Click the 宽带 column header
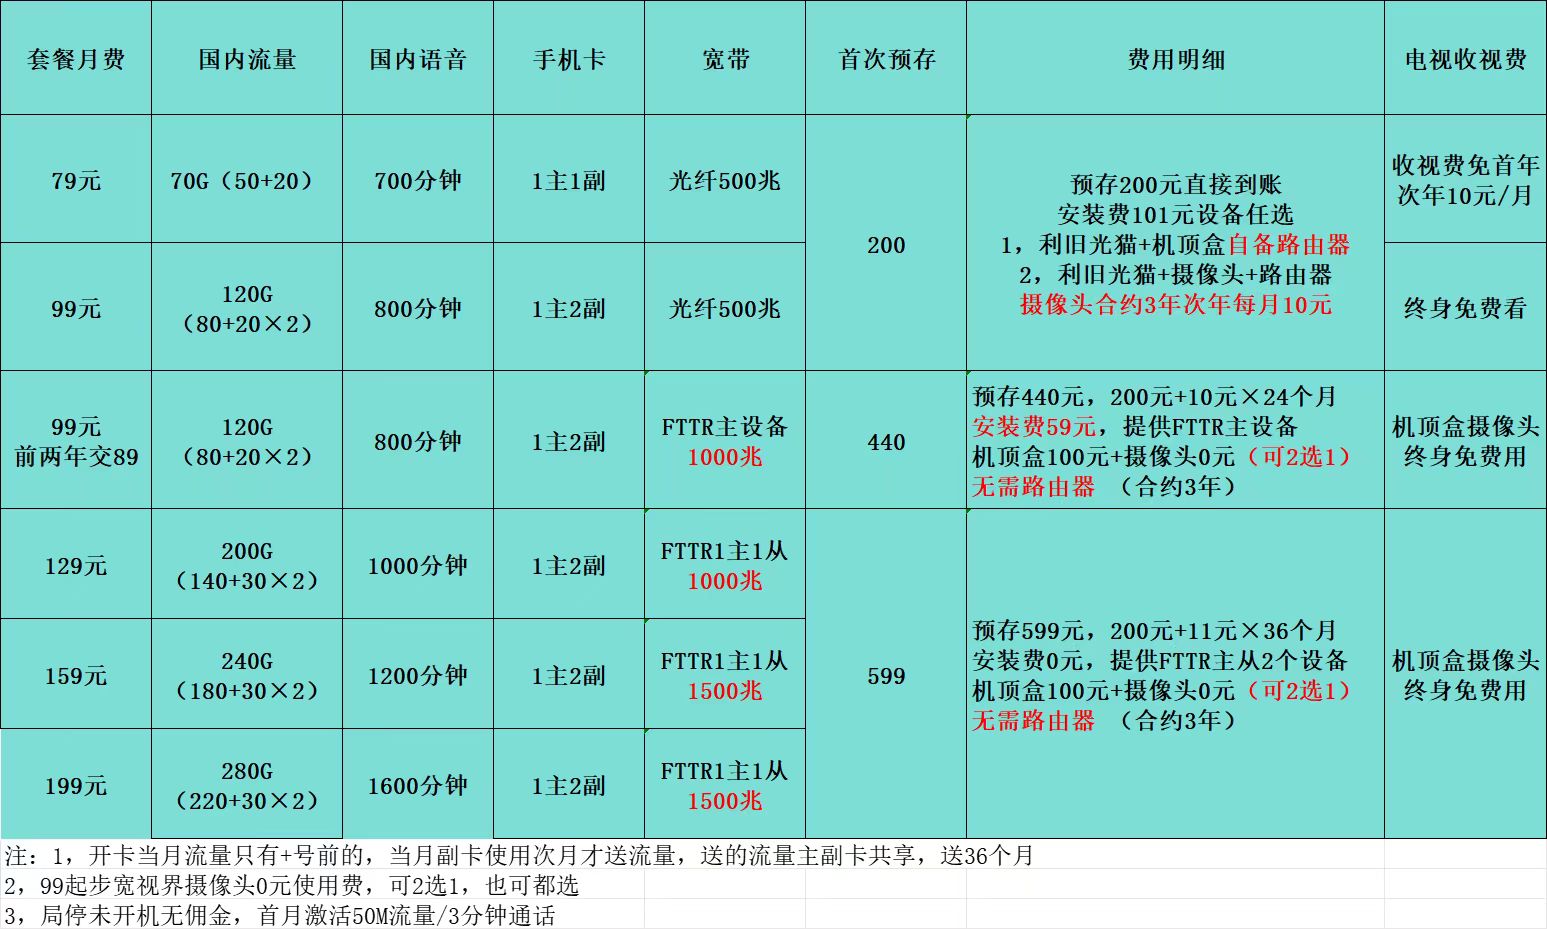The height and width of the screenshot is (929, 1547). [x=725, y=59]
